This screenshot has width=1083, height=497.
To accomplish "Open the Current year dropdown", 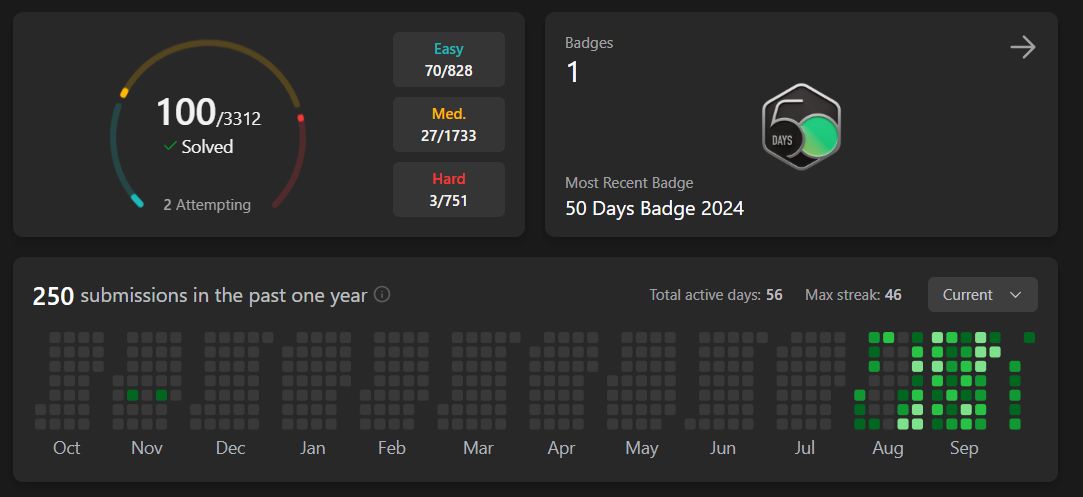I will (983, 295).
